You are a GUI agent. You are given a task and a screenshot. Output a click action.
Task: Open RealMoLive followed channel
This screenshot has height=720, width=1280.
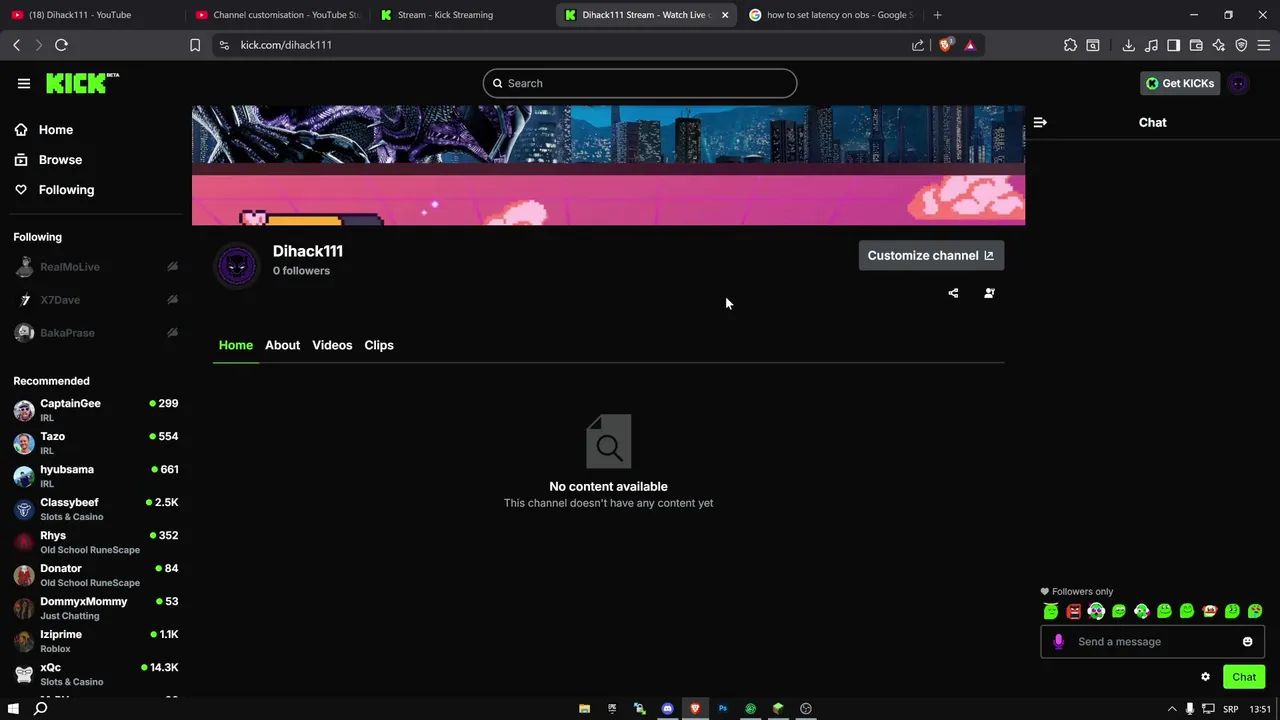pos(96,267)
